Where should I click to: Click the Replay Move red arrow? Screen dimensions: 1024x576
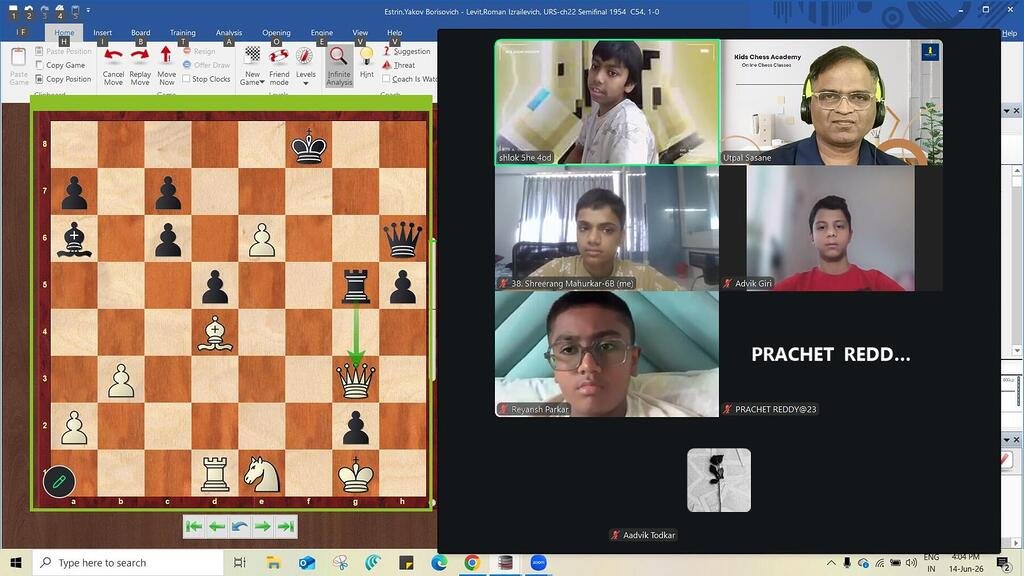pyautogui.click(x=140, y=56)
